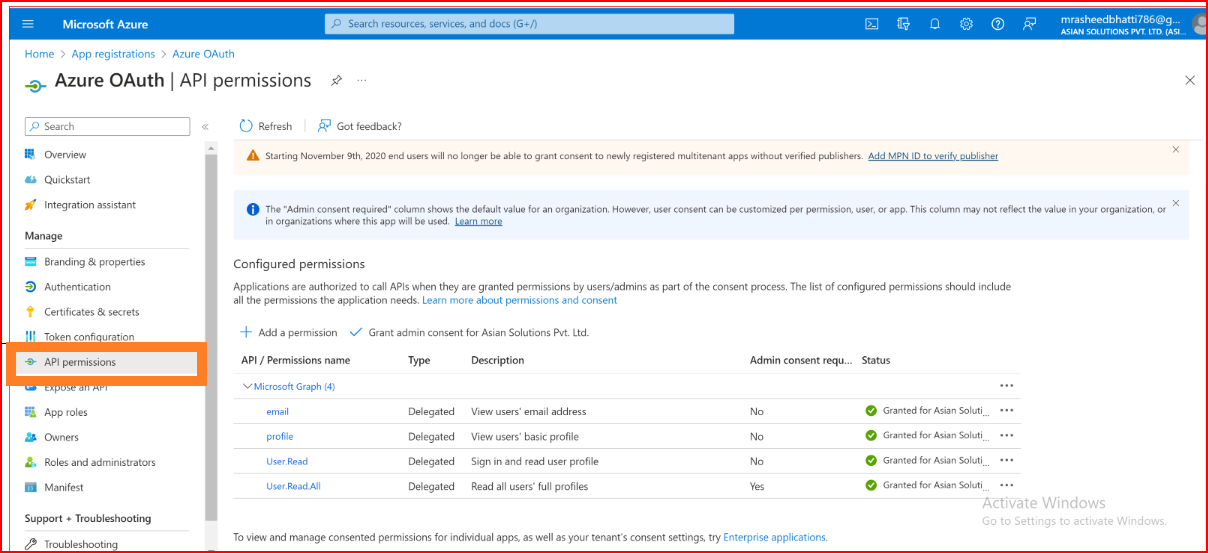The height and width of the screenshot is (553, 1208).
Task: Open the profile permission link
Action: [280, 436]
